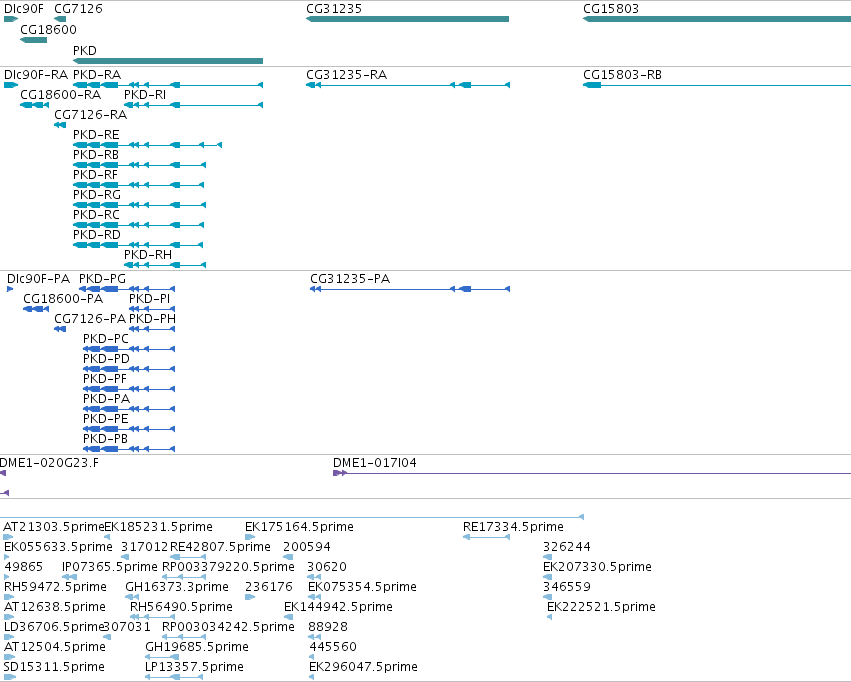Image resolution: width=851 pixels, height=682 pixels.
Task: Click protein PKD-PB
Action: click(129, 449)
